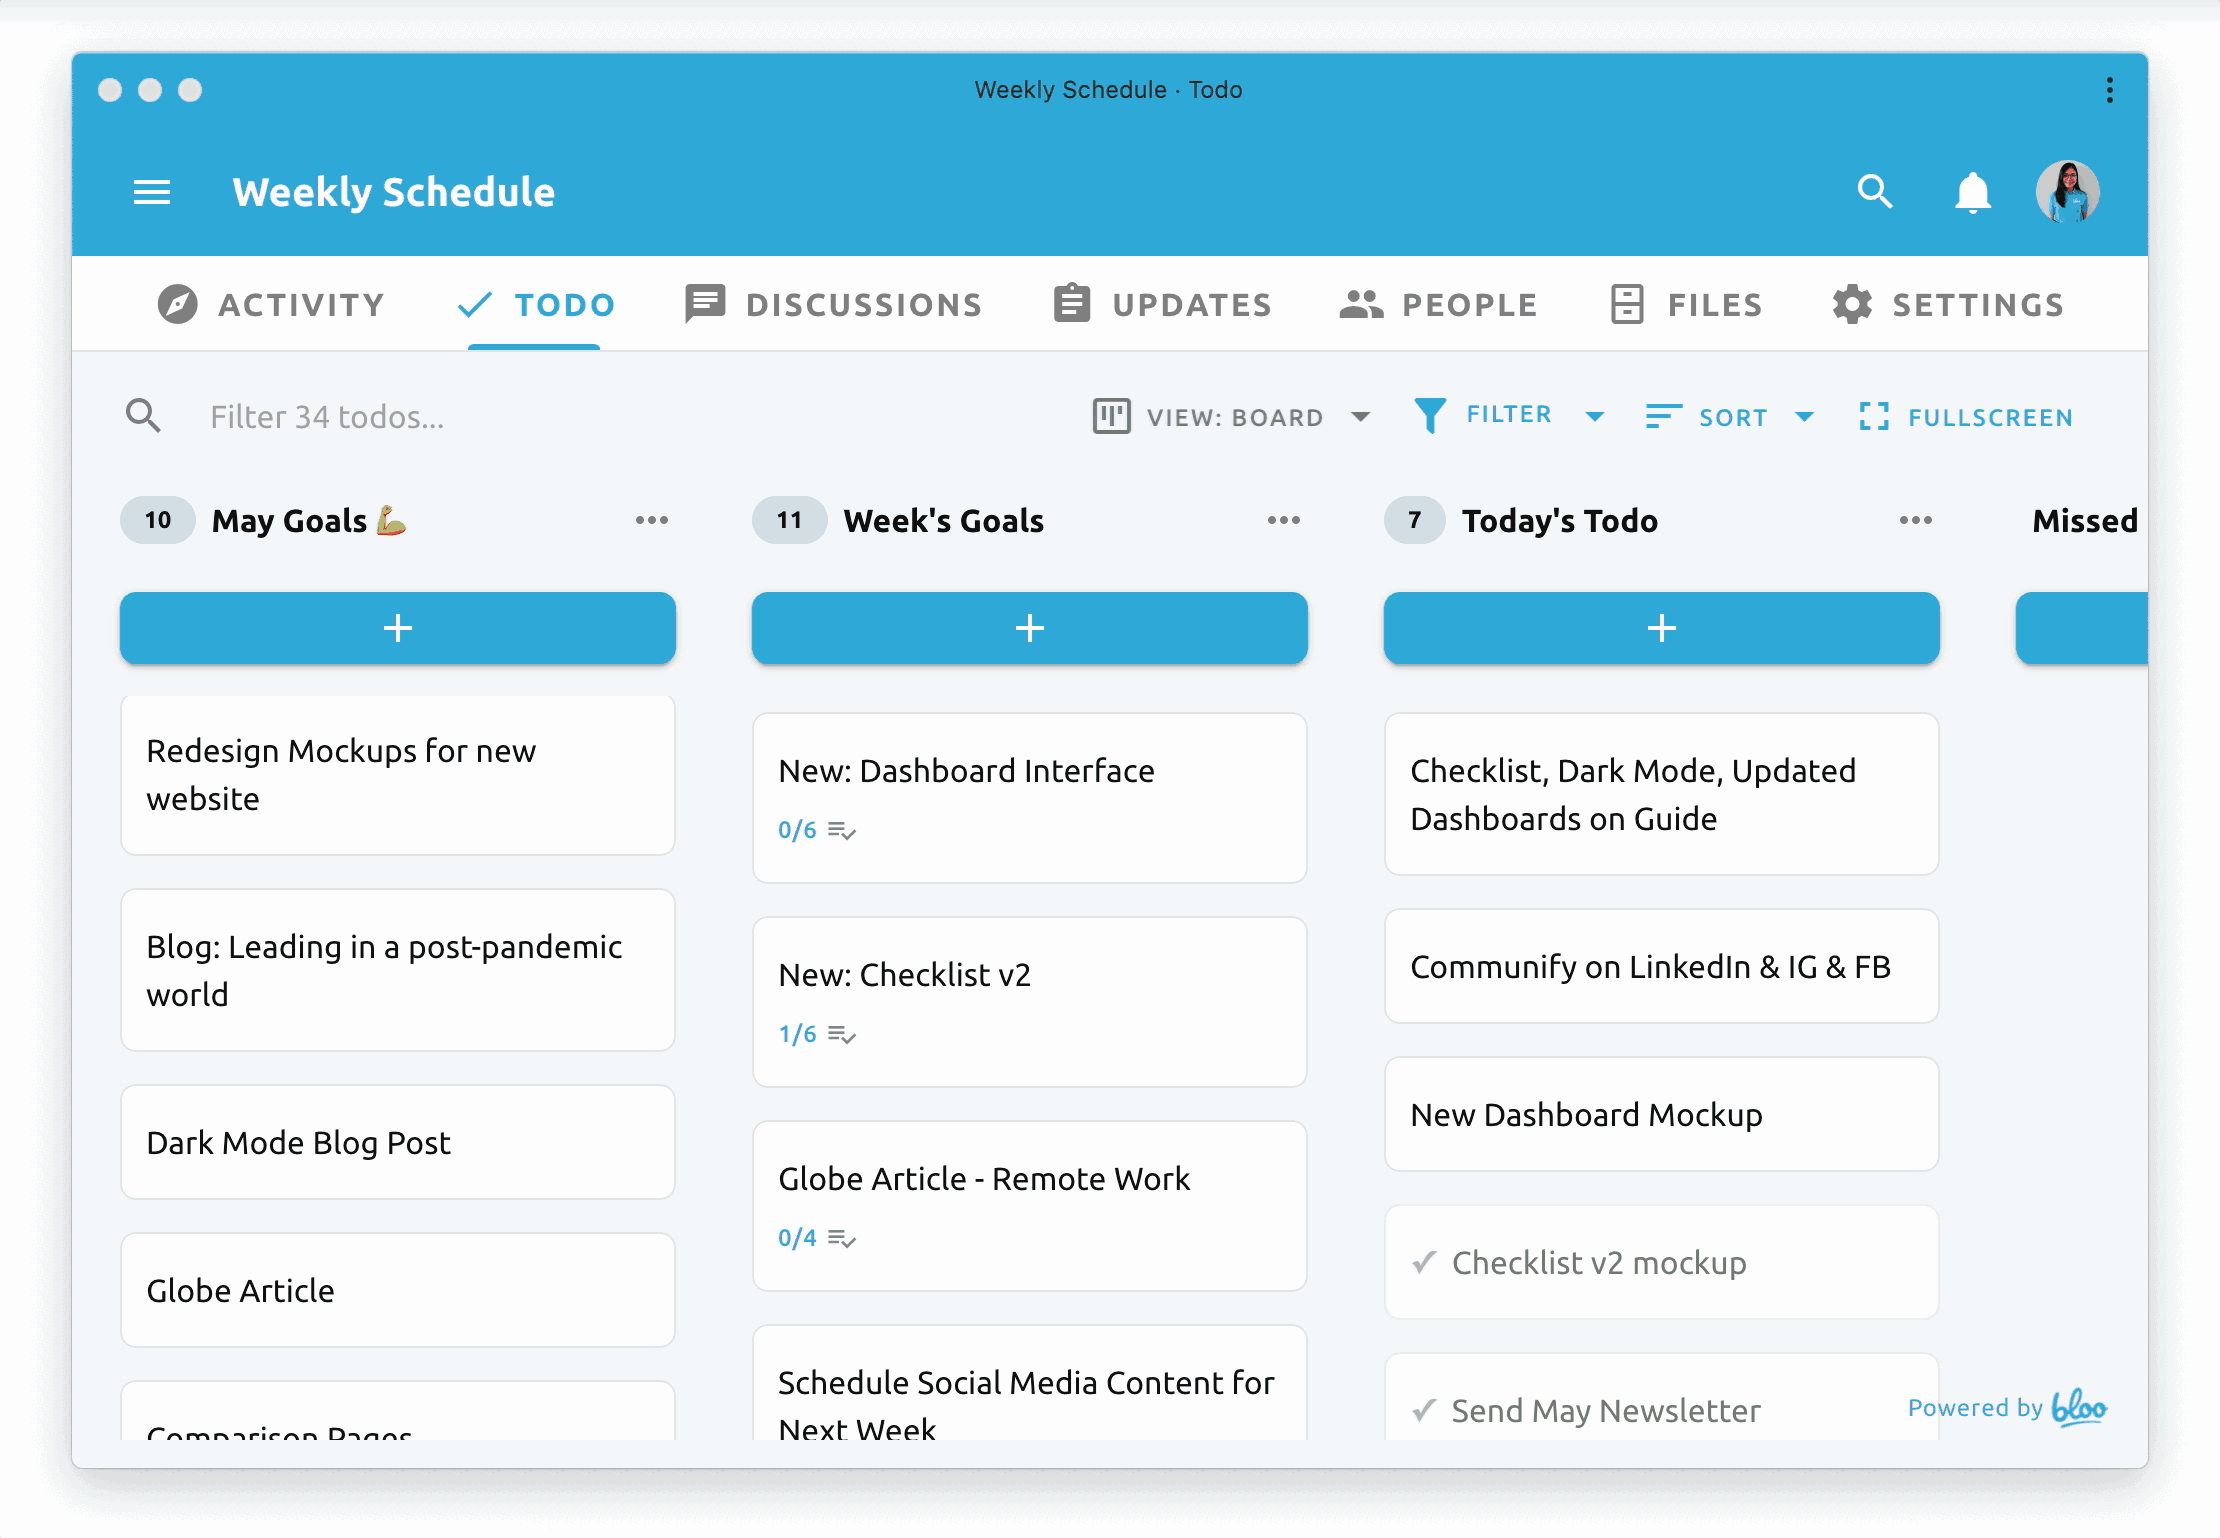Click the search magnifier in header
Image resolution: width=2220 pixels, height=1538 pixels.
(x=1874, y=191)
